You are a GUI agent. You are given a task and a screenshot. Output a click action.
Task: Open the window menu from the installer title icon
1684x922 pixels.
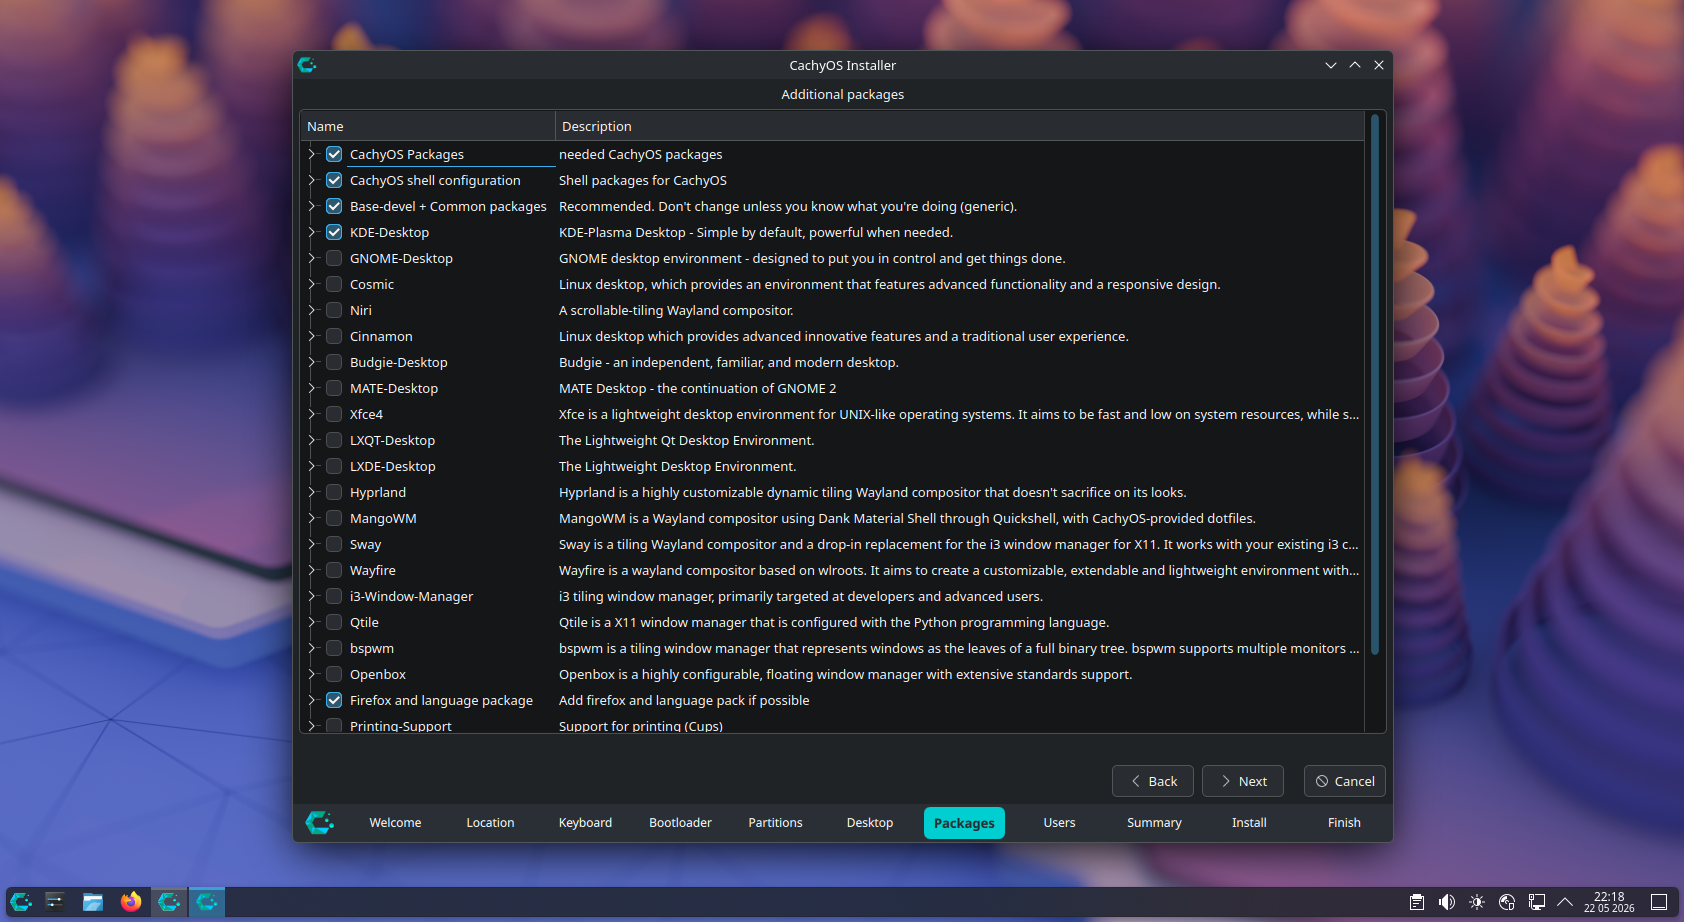307,65
